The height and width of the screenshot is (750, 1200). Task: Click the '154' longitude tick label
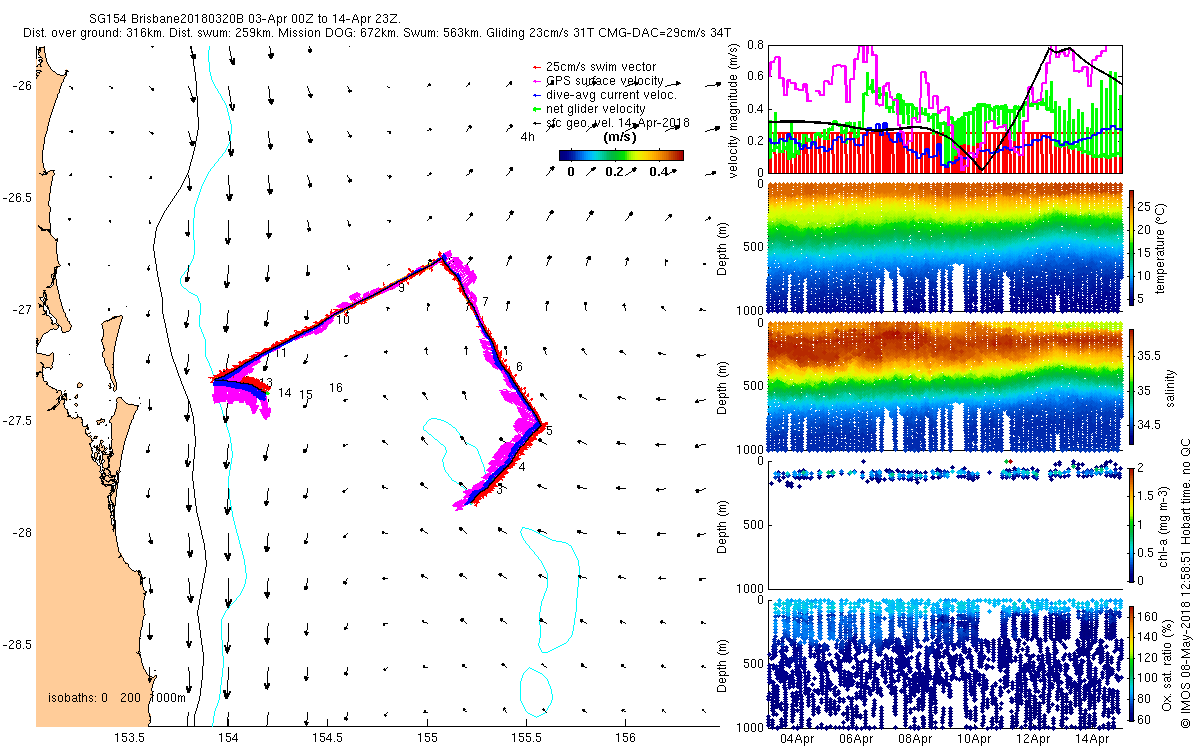pos(229,739)
